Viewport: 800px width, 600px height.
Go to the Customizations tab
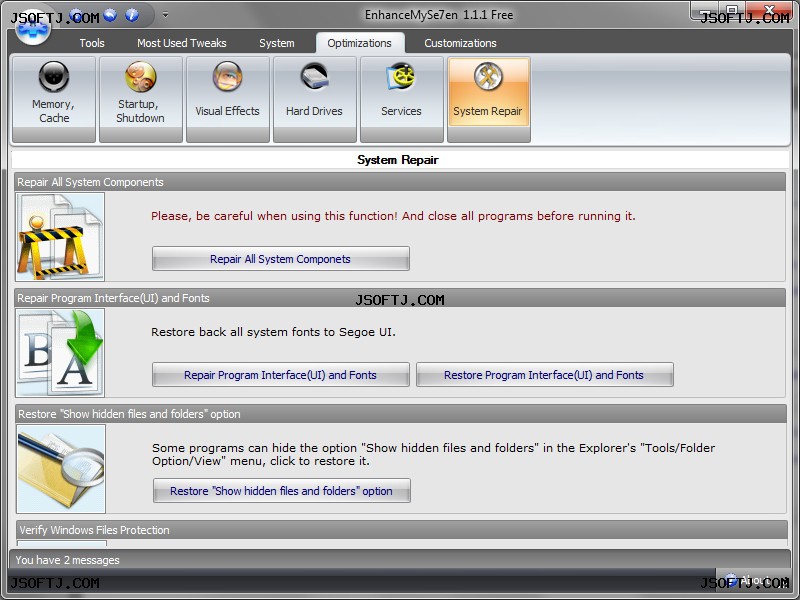pos(460,43)
